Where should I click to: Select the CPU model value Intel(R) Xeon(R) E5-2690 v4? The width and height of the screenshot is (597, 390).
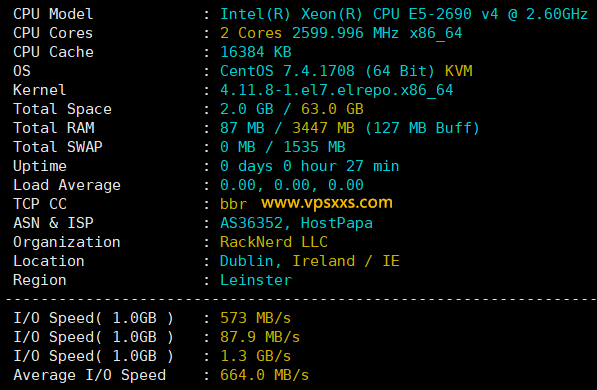404,14
